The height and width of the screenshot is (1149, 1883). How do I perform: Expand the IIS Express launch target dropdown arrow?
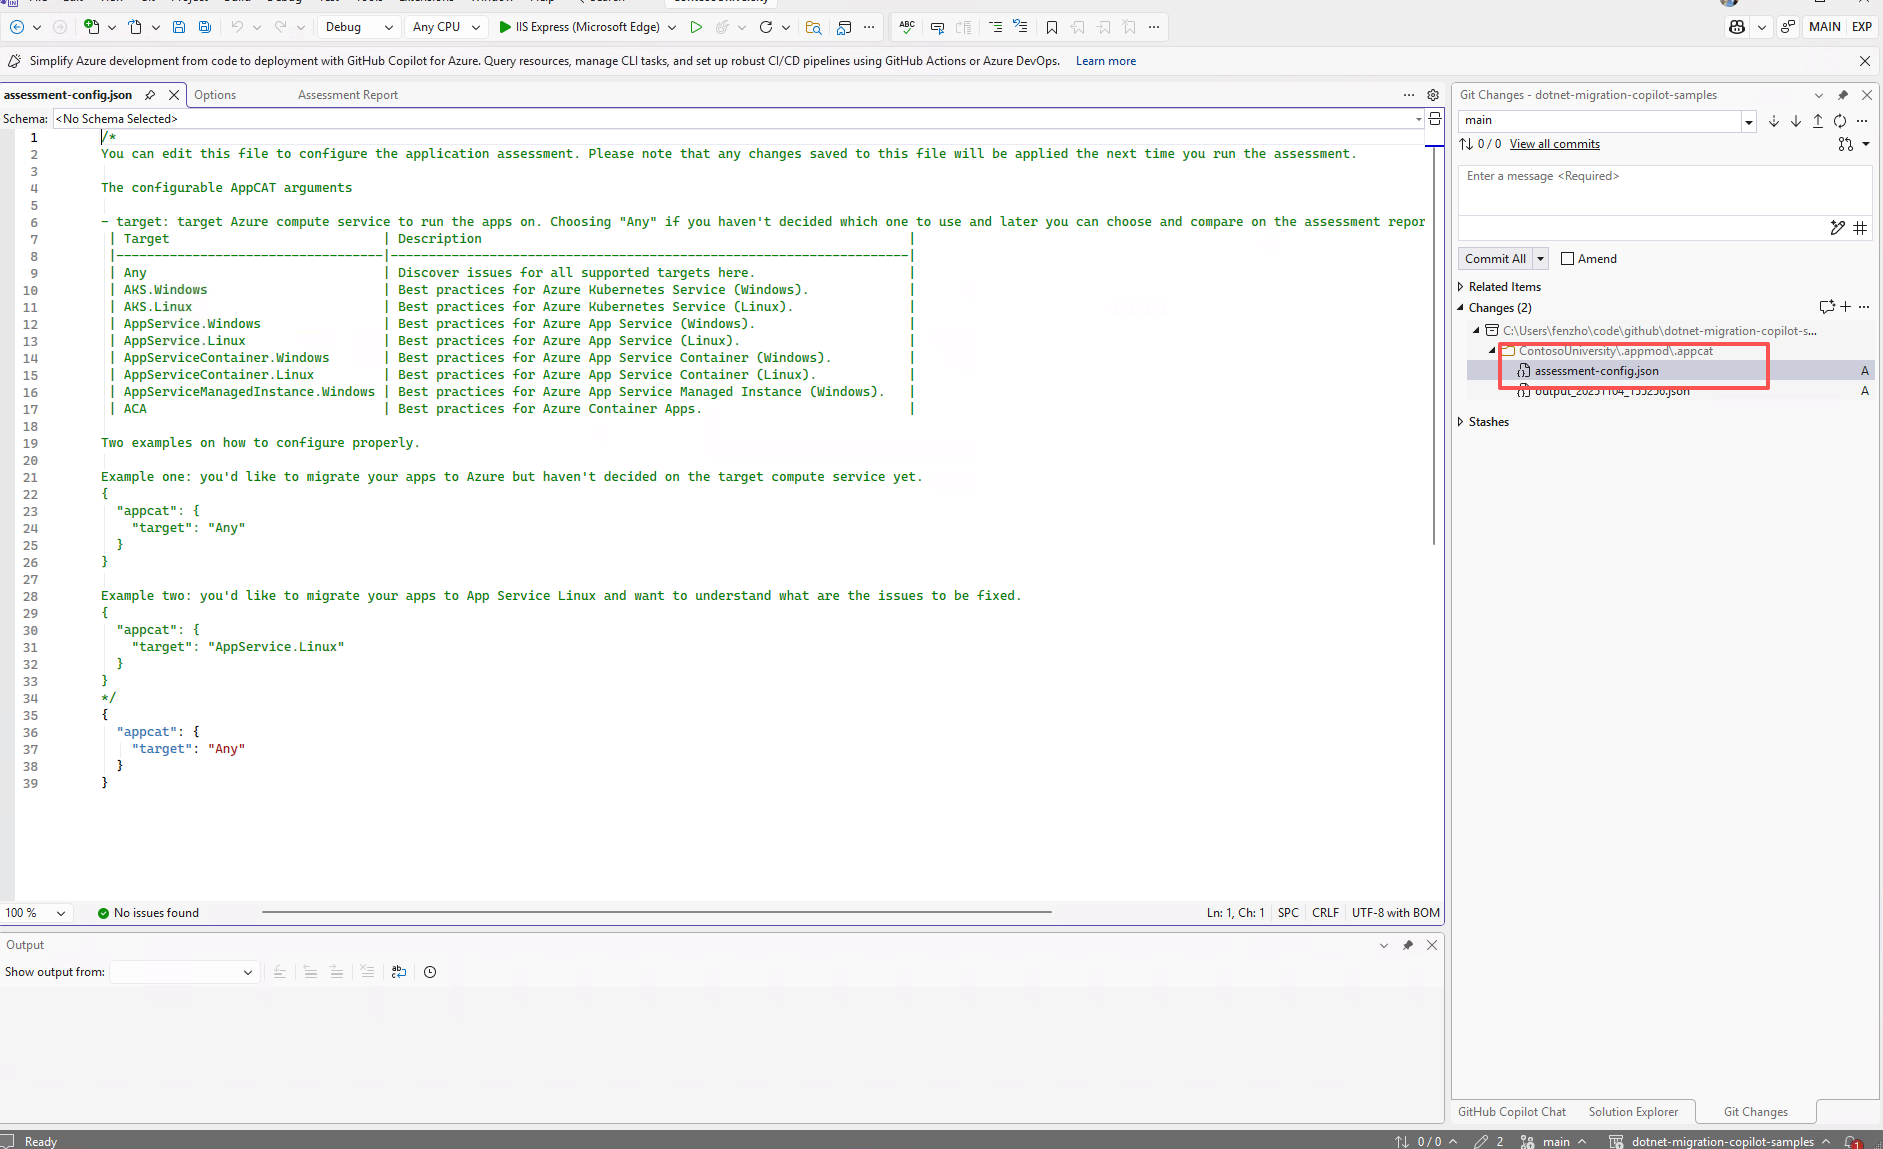coord(672,27)
